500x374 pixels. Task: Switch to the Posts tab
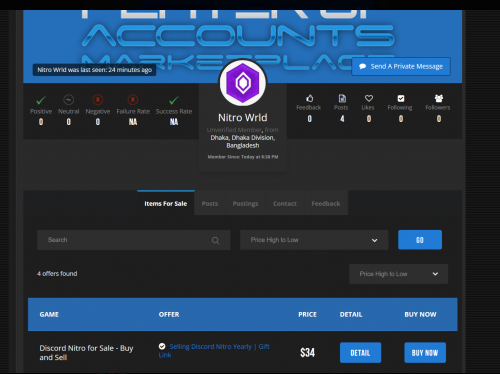210,203
